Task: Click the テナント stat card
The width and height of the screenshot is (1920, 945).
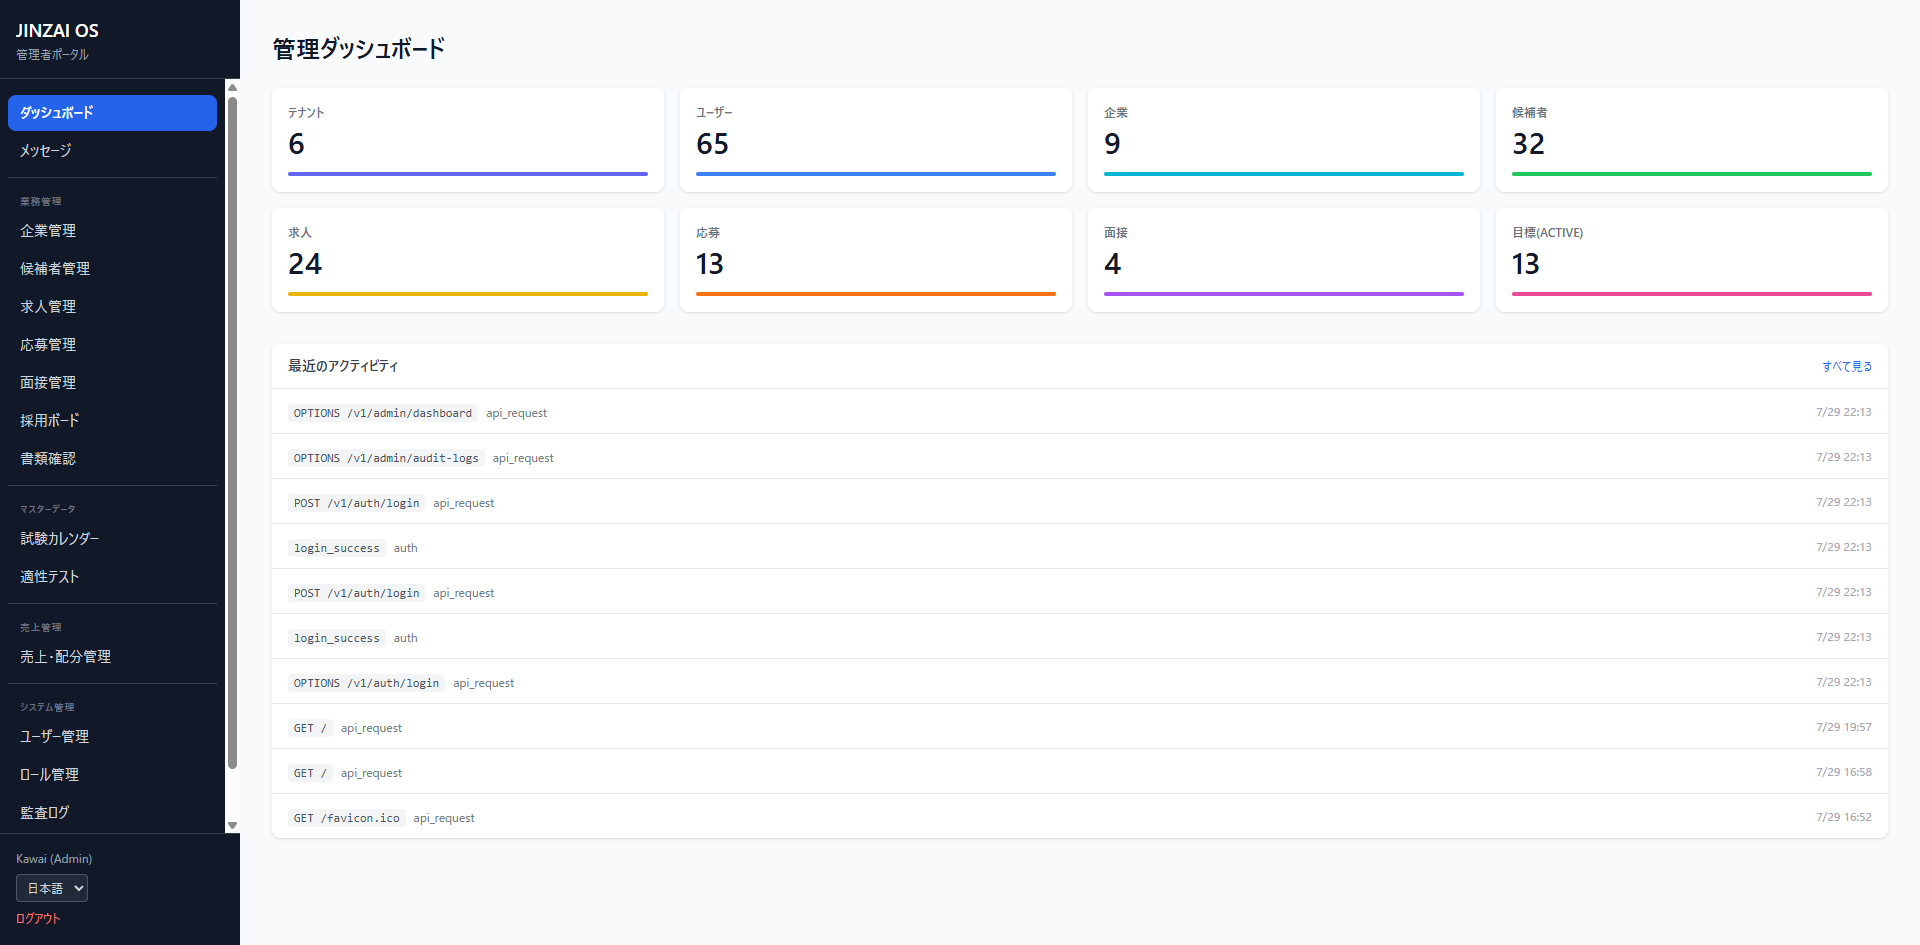Action: pos(468,140)
